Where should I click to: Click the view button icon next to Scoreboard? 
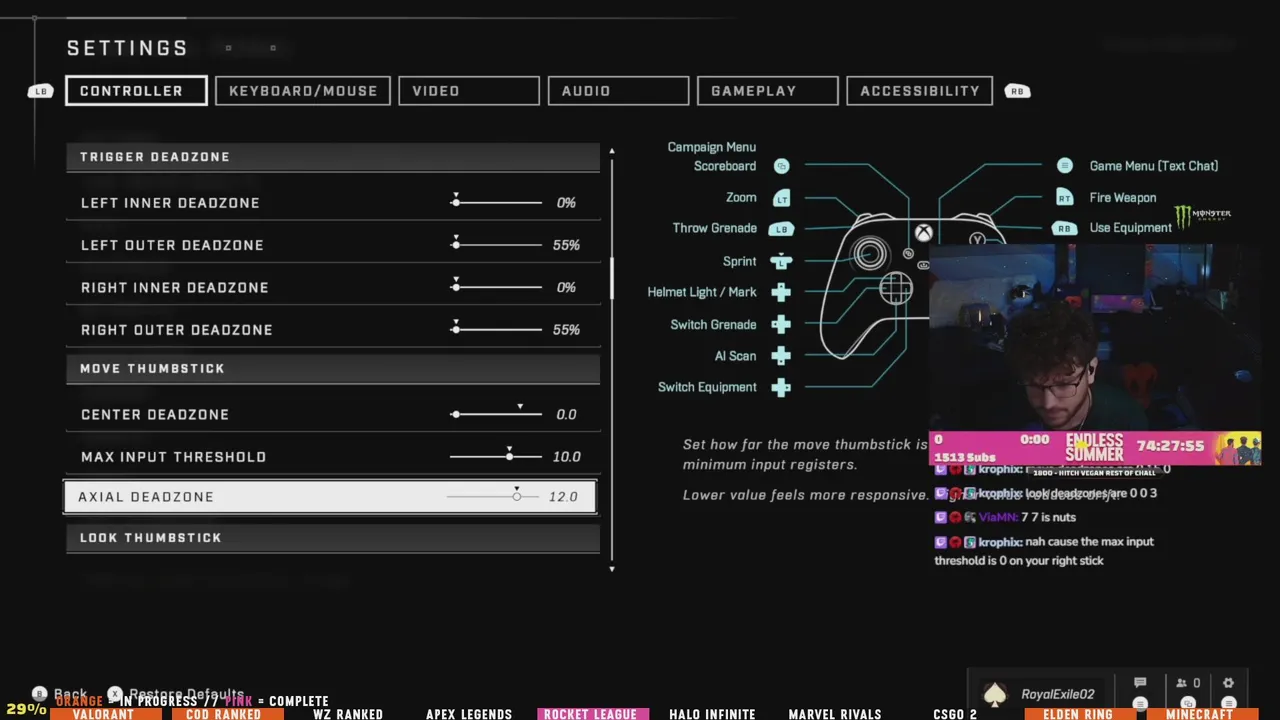(781, 166)
